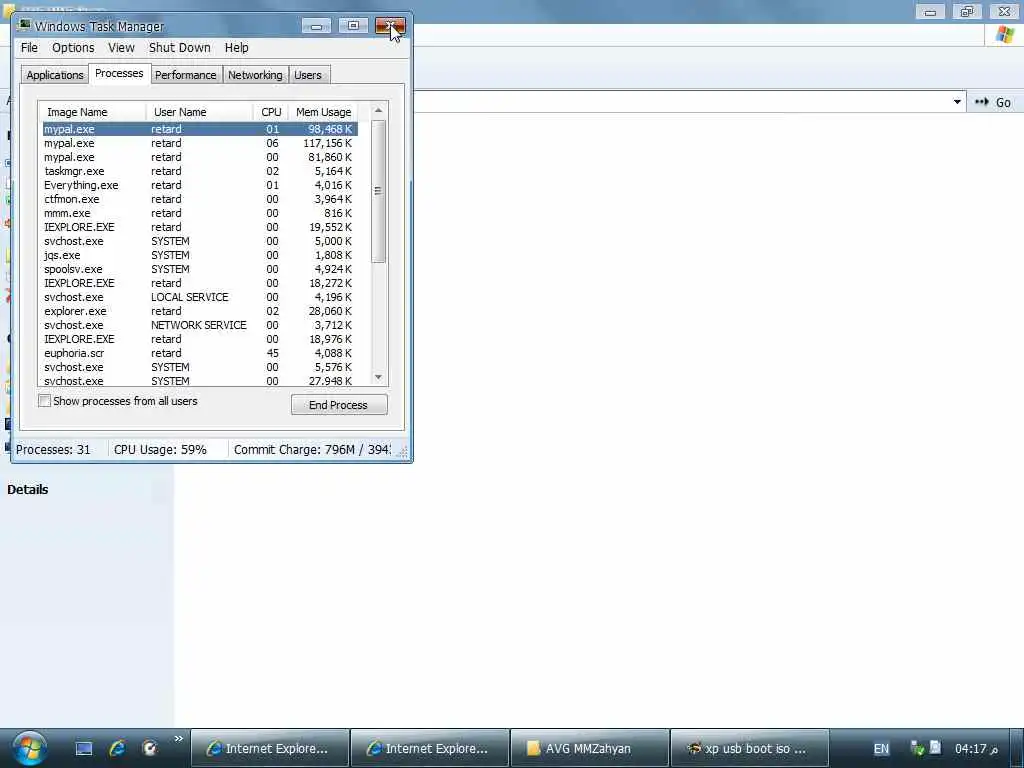Sort by Mem Usage column header
This screenshot has height=768, width=1024.
click(x=323, y=112)
